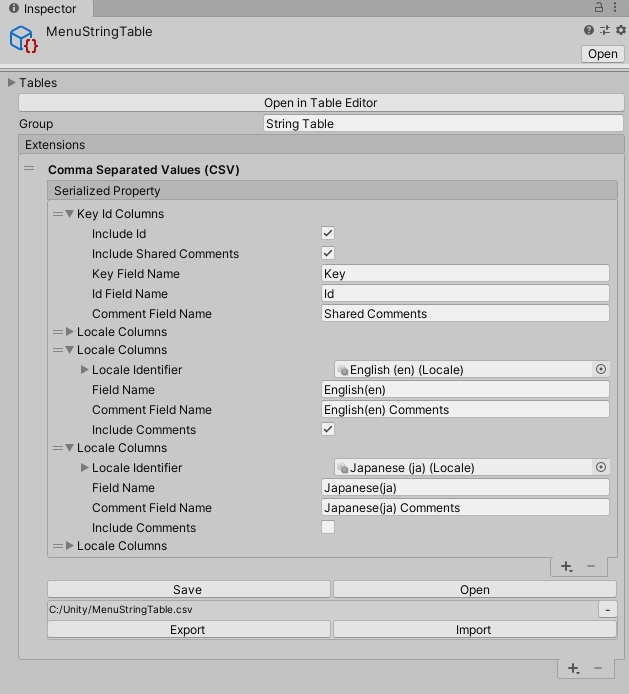
Task: Click the Open in Table Editor button
Action: [x=320, y=103]
